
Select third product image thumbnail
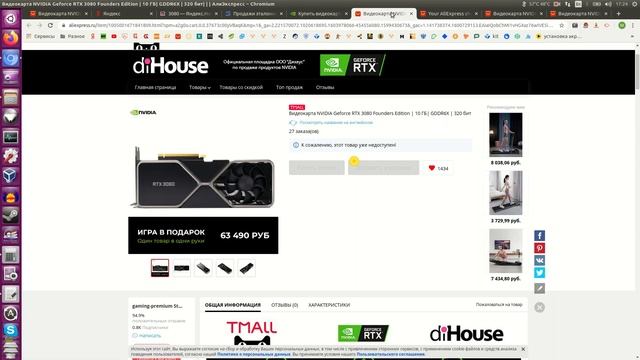(x=203, y=268)
